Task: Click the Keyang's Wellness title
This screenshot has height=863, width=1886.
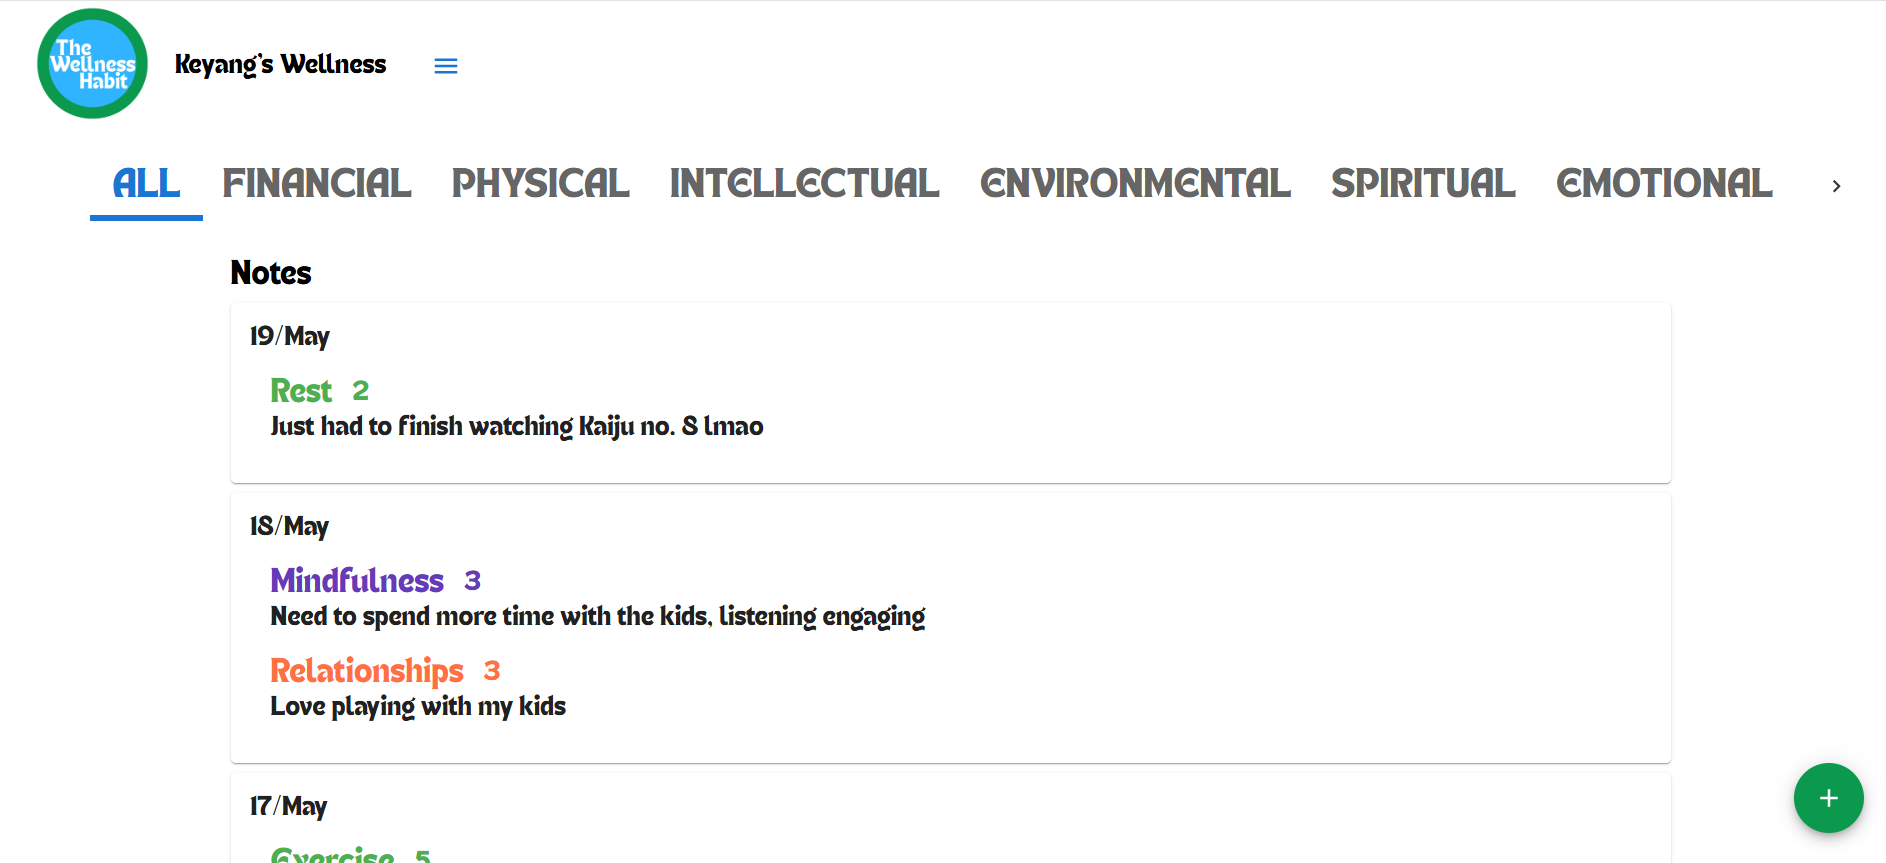Action: coord(280,65)
